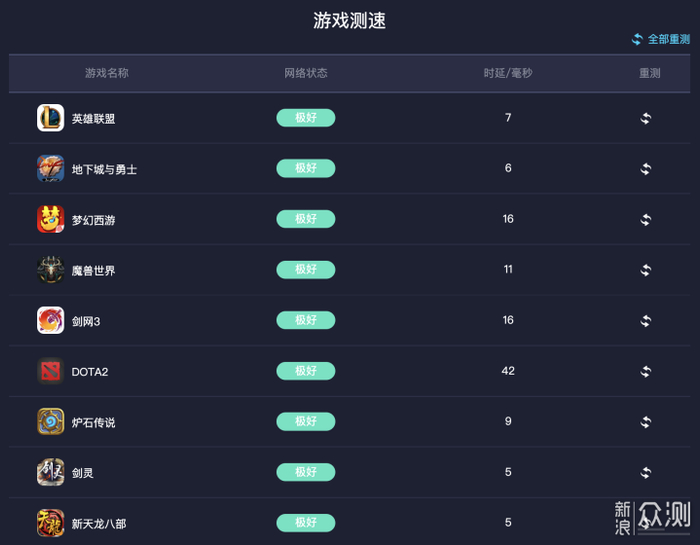Retest the 英雄联盟 row speed

point(646,118)
